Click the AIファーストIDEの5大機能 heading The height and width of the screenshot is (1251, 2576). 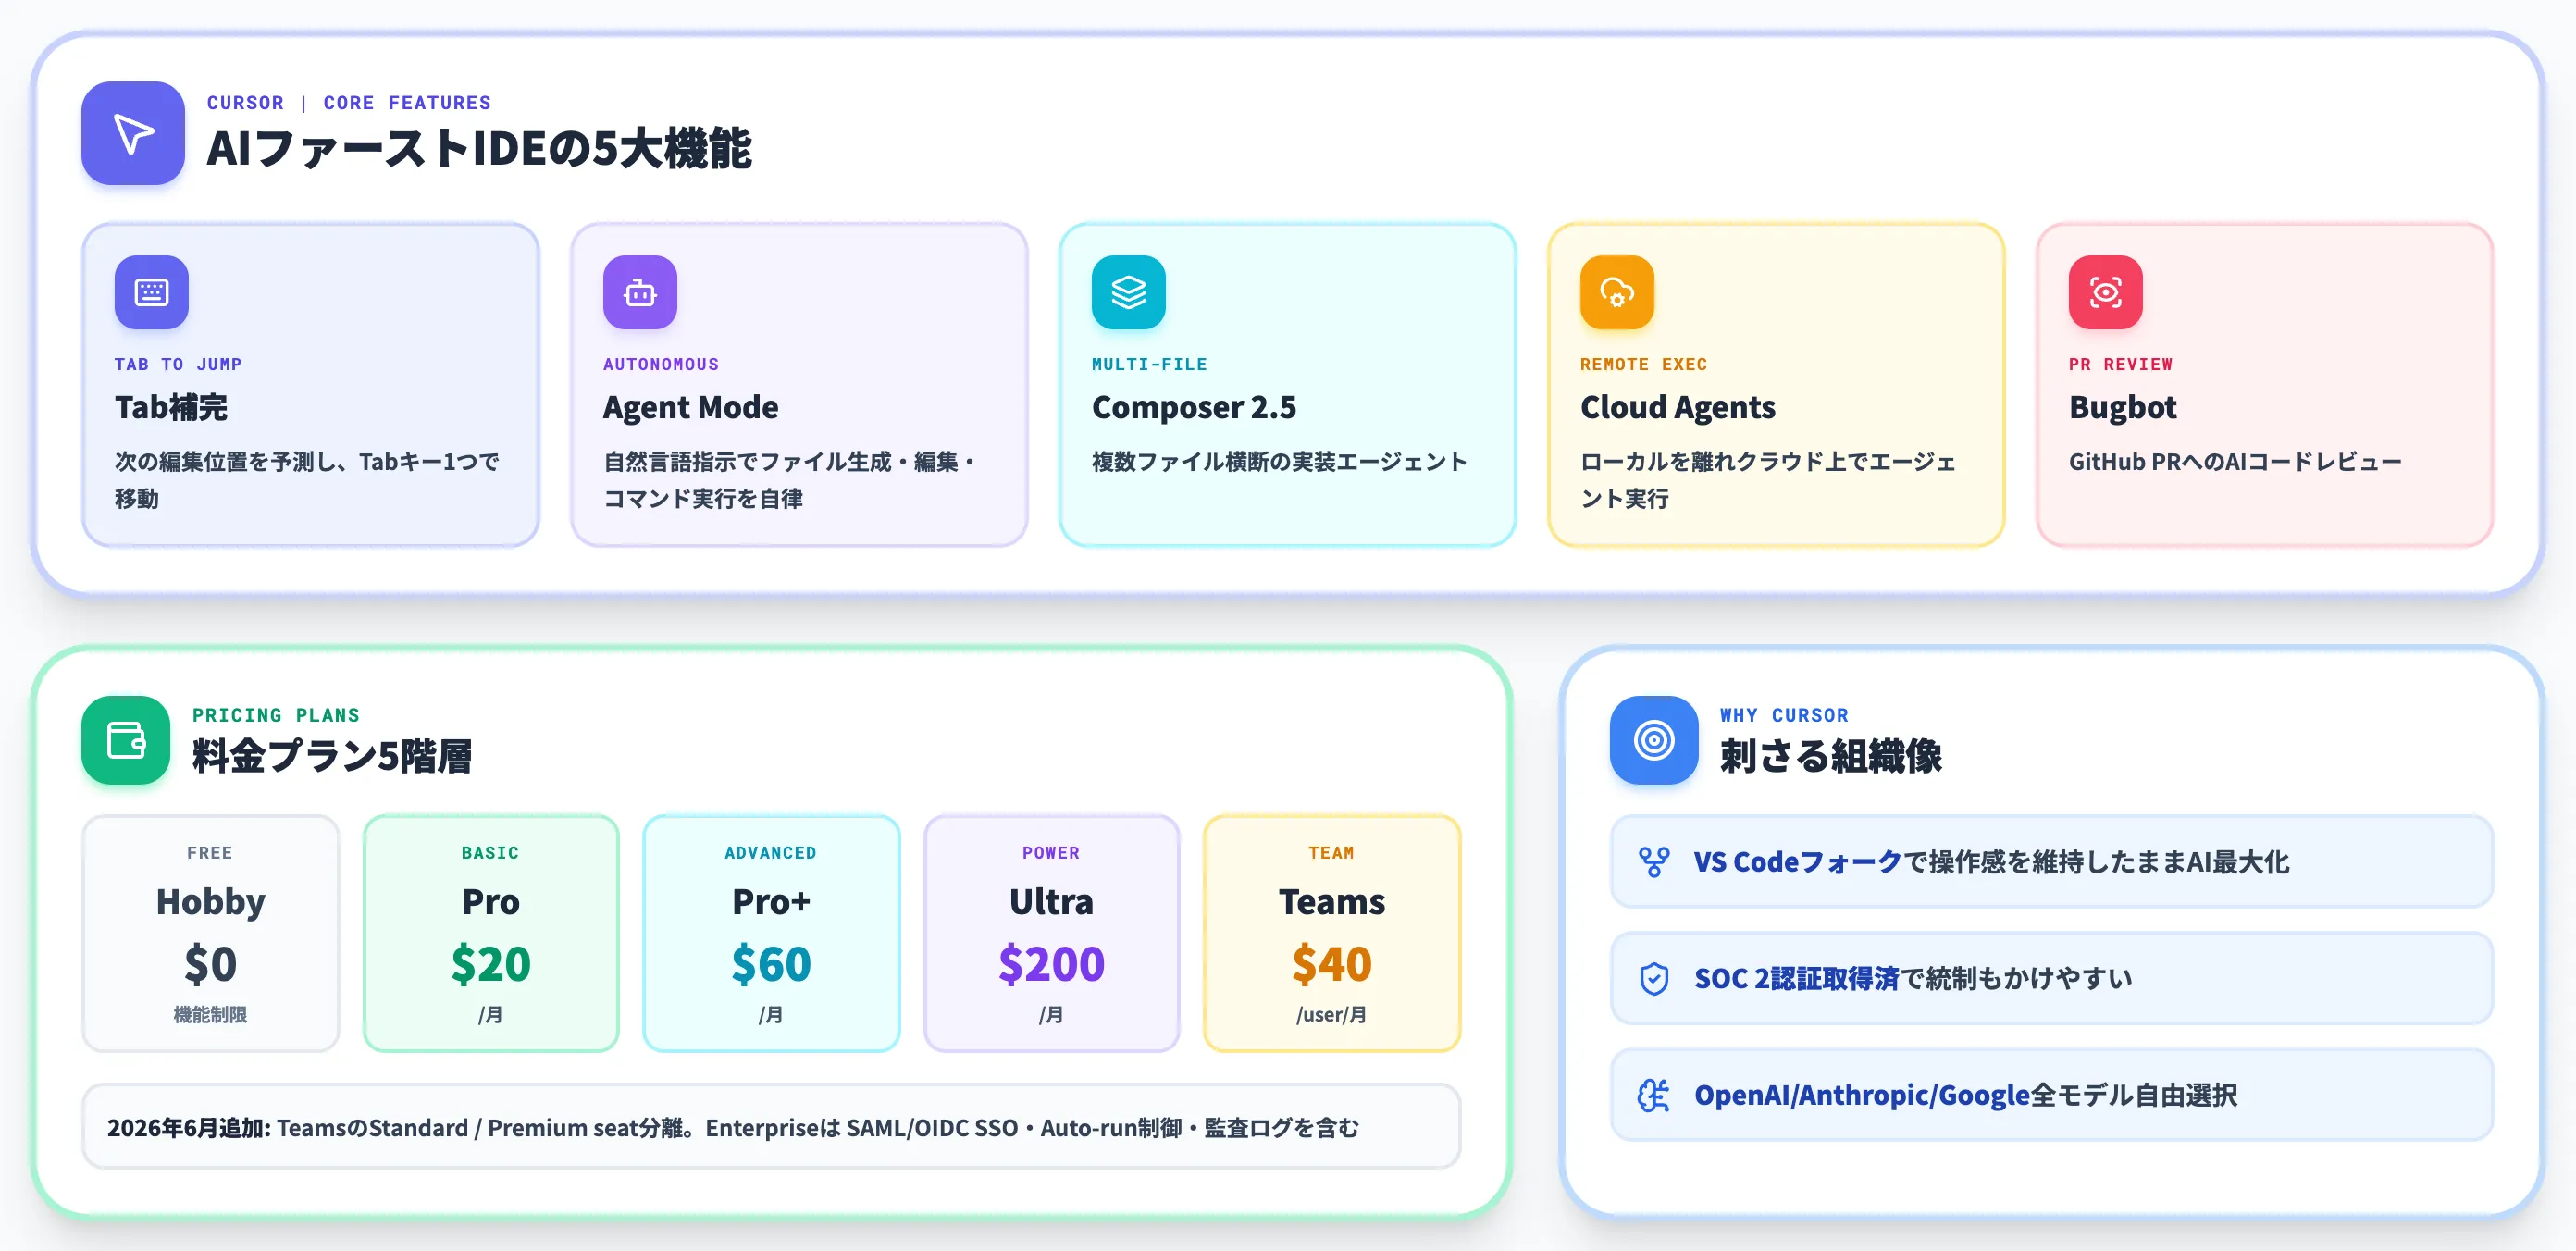coord(479,148)
